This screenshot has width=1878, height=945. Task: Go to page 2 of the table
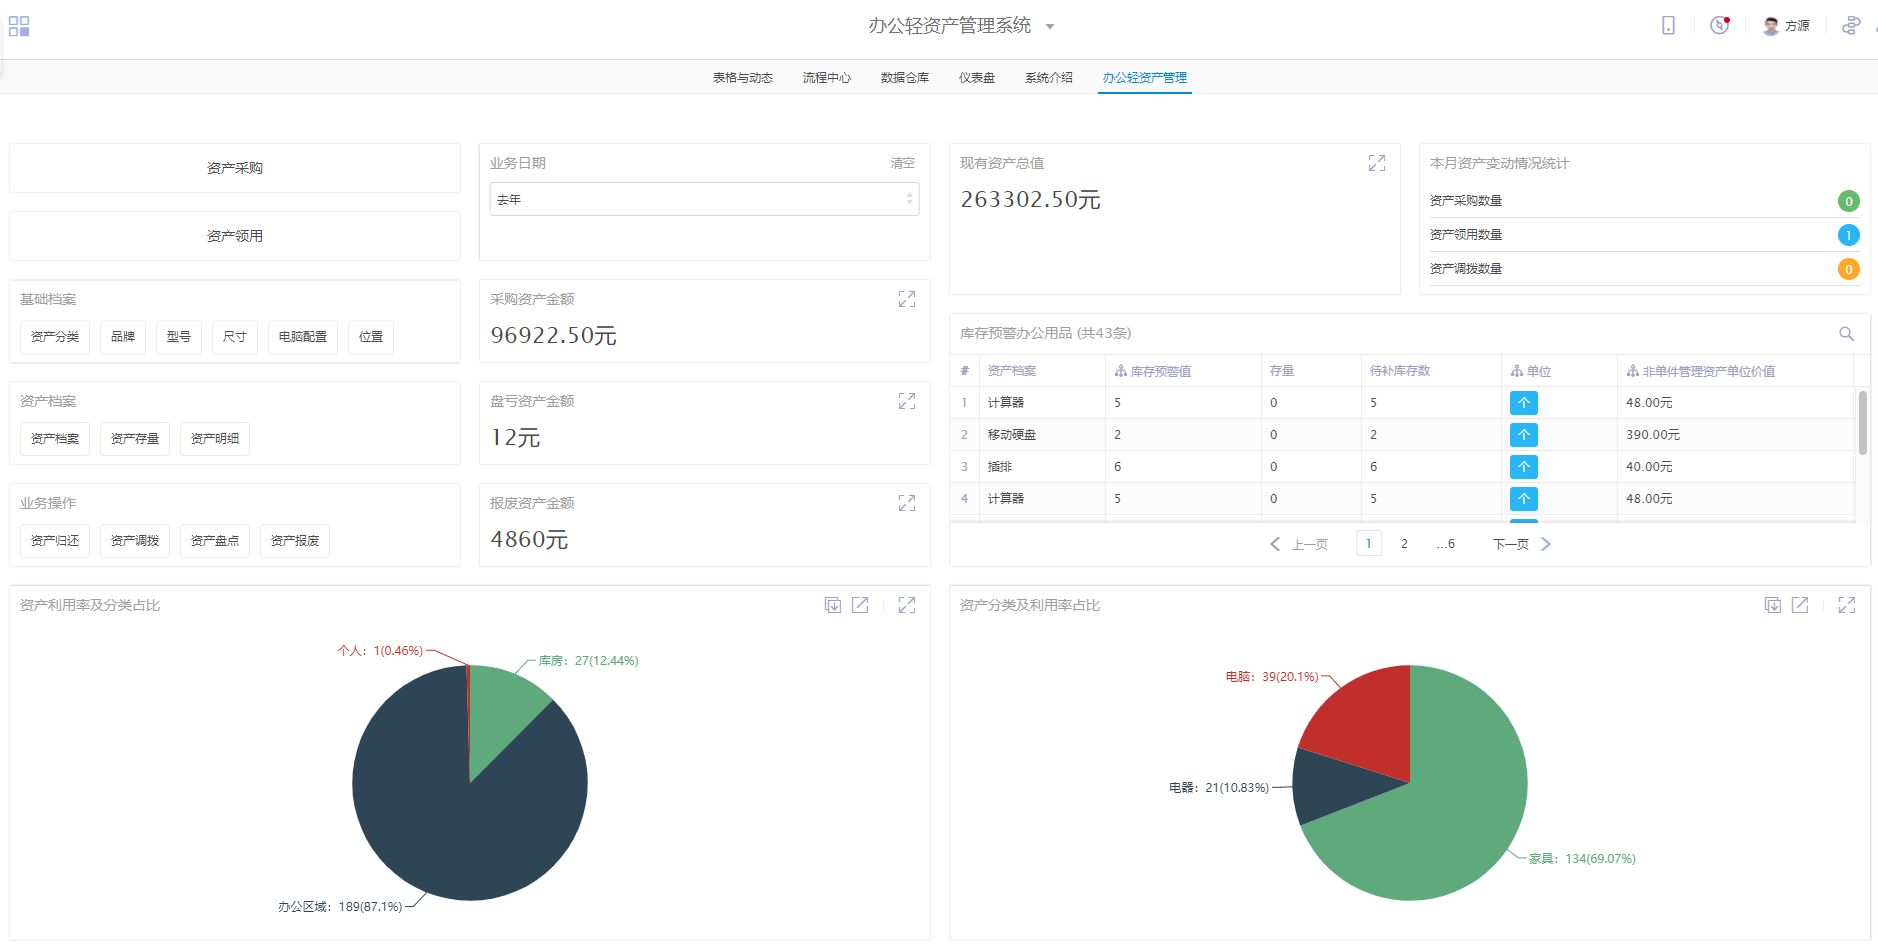pyautogui.click(x=1404, y=544)
